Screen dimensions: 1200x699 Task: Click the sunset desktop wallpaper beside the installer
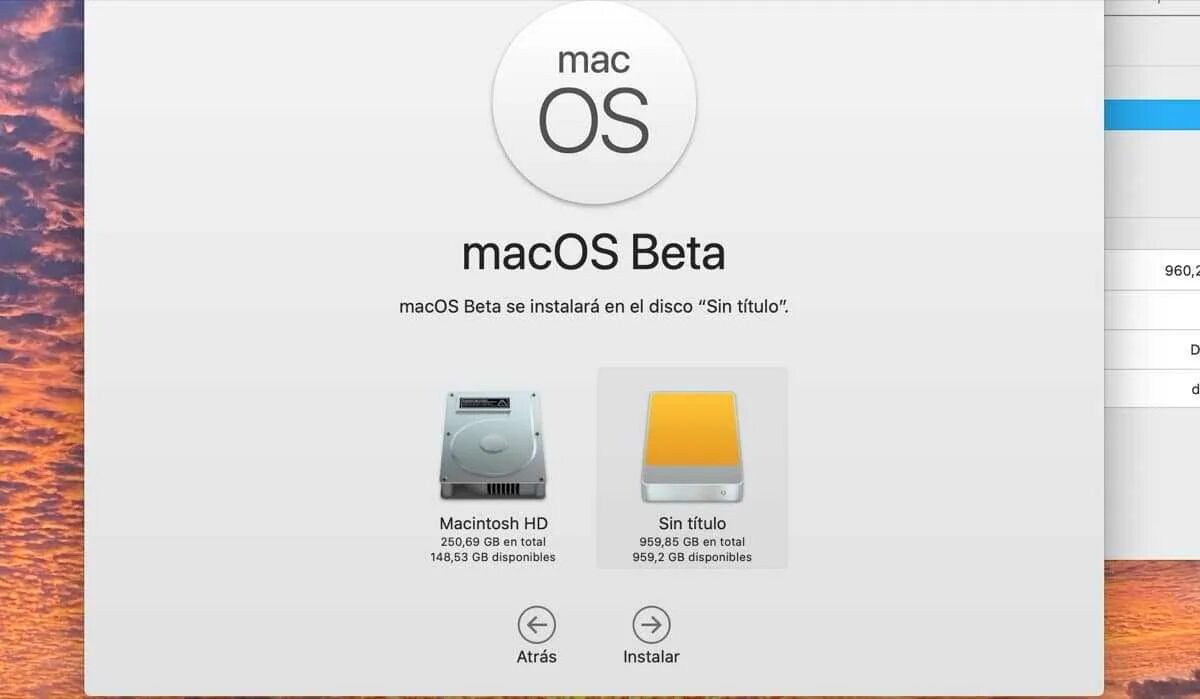click(42, 350)
